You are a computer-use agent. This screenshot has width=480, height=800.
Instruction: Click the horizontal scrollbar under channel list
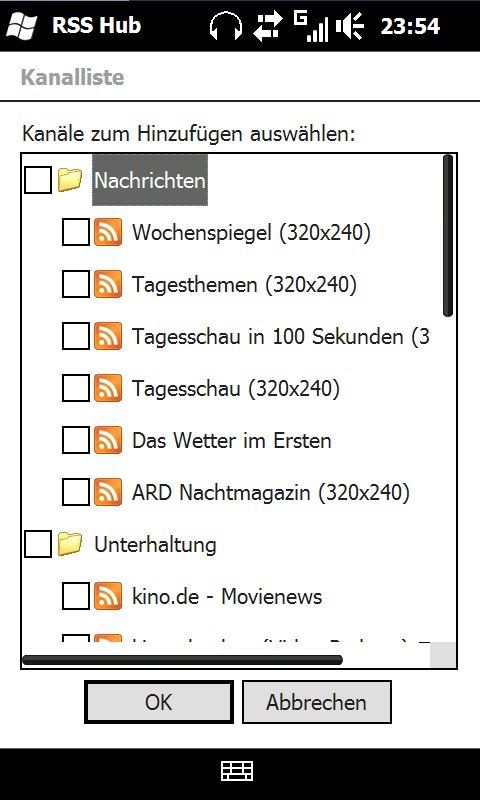pyautogui.click(x=182, y=660)
